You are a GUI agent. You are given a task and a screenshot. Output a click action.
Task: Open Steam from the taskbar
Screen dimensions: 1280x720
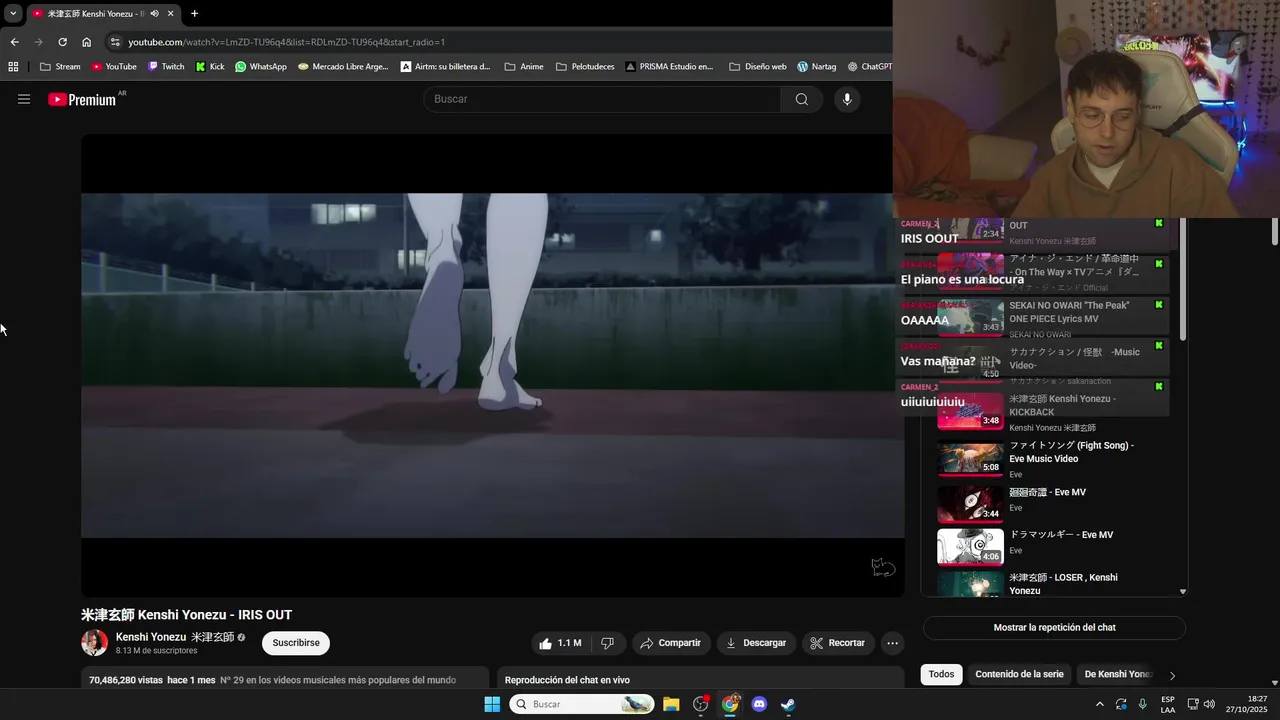click(x=788, y=704)
